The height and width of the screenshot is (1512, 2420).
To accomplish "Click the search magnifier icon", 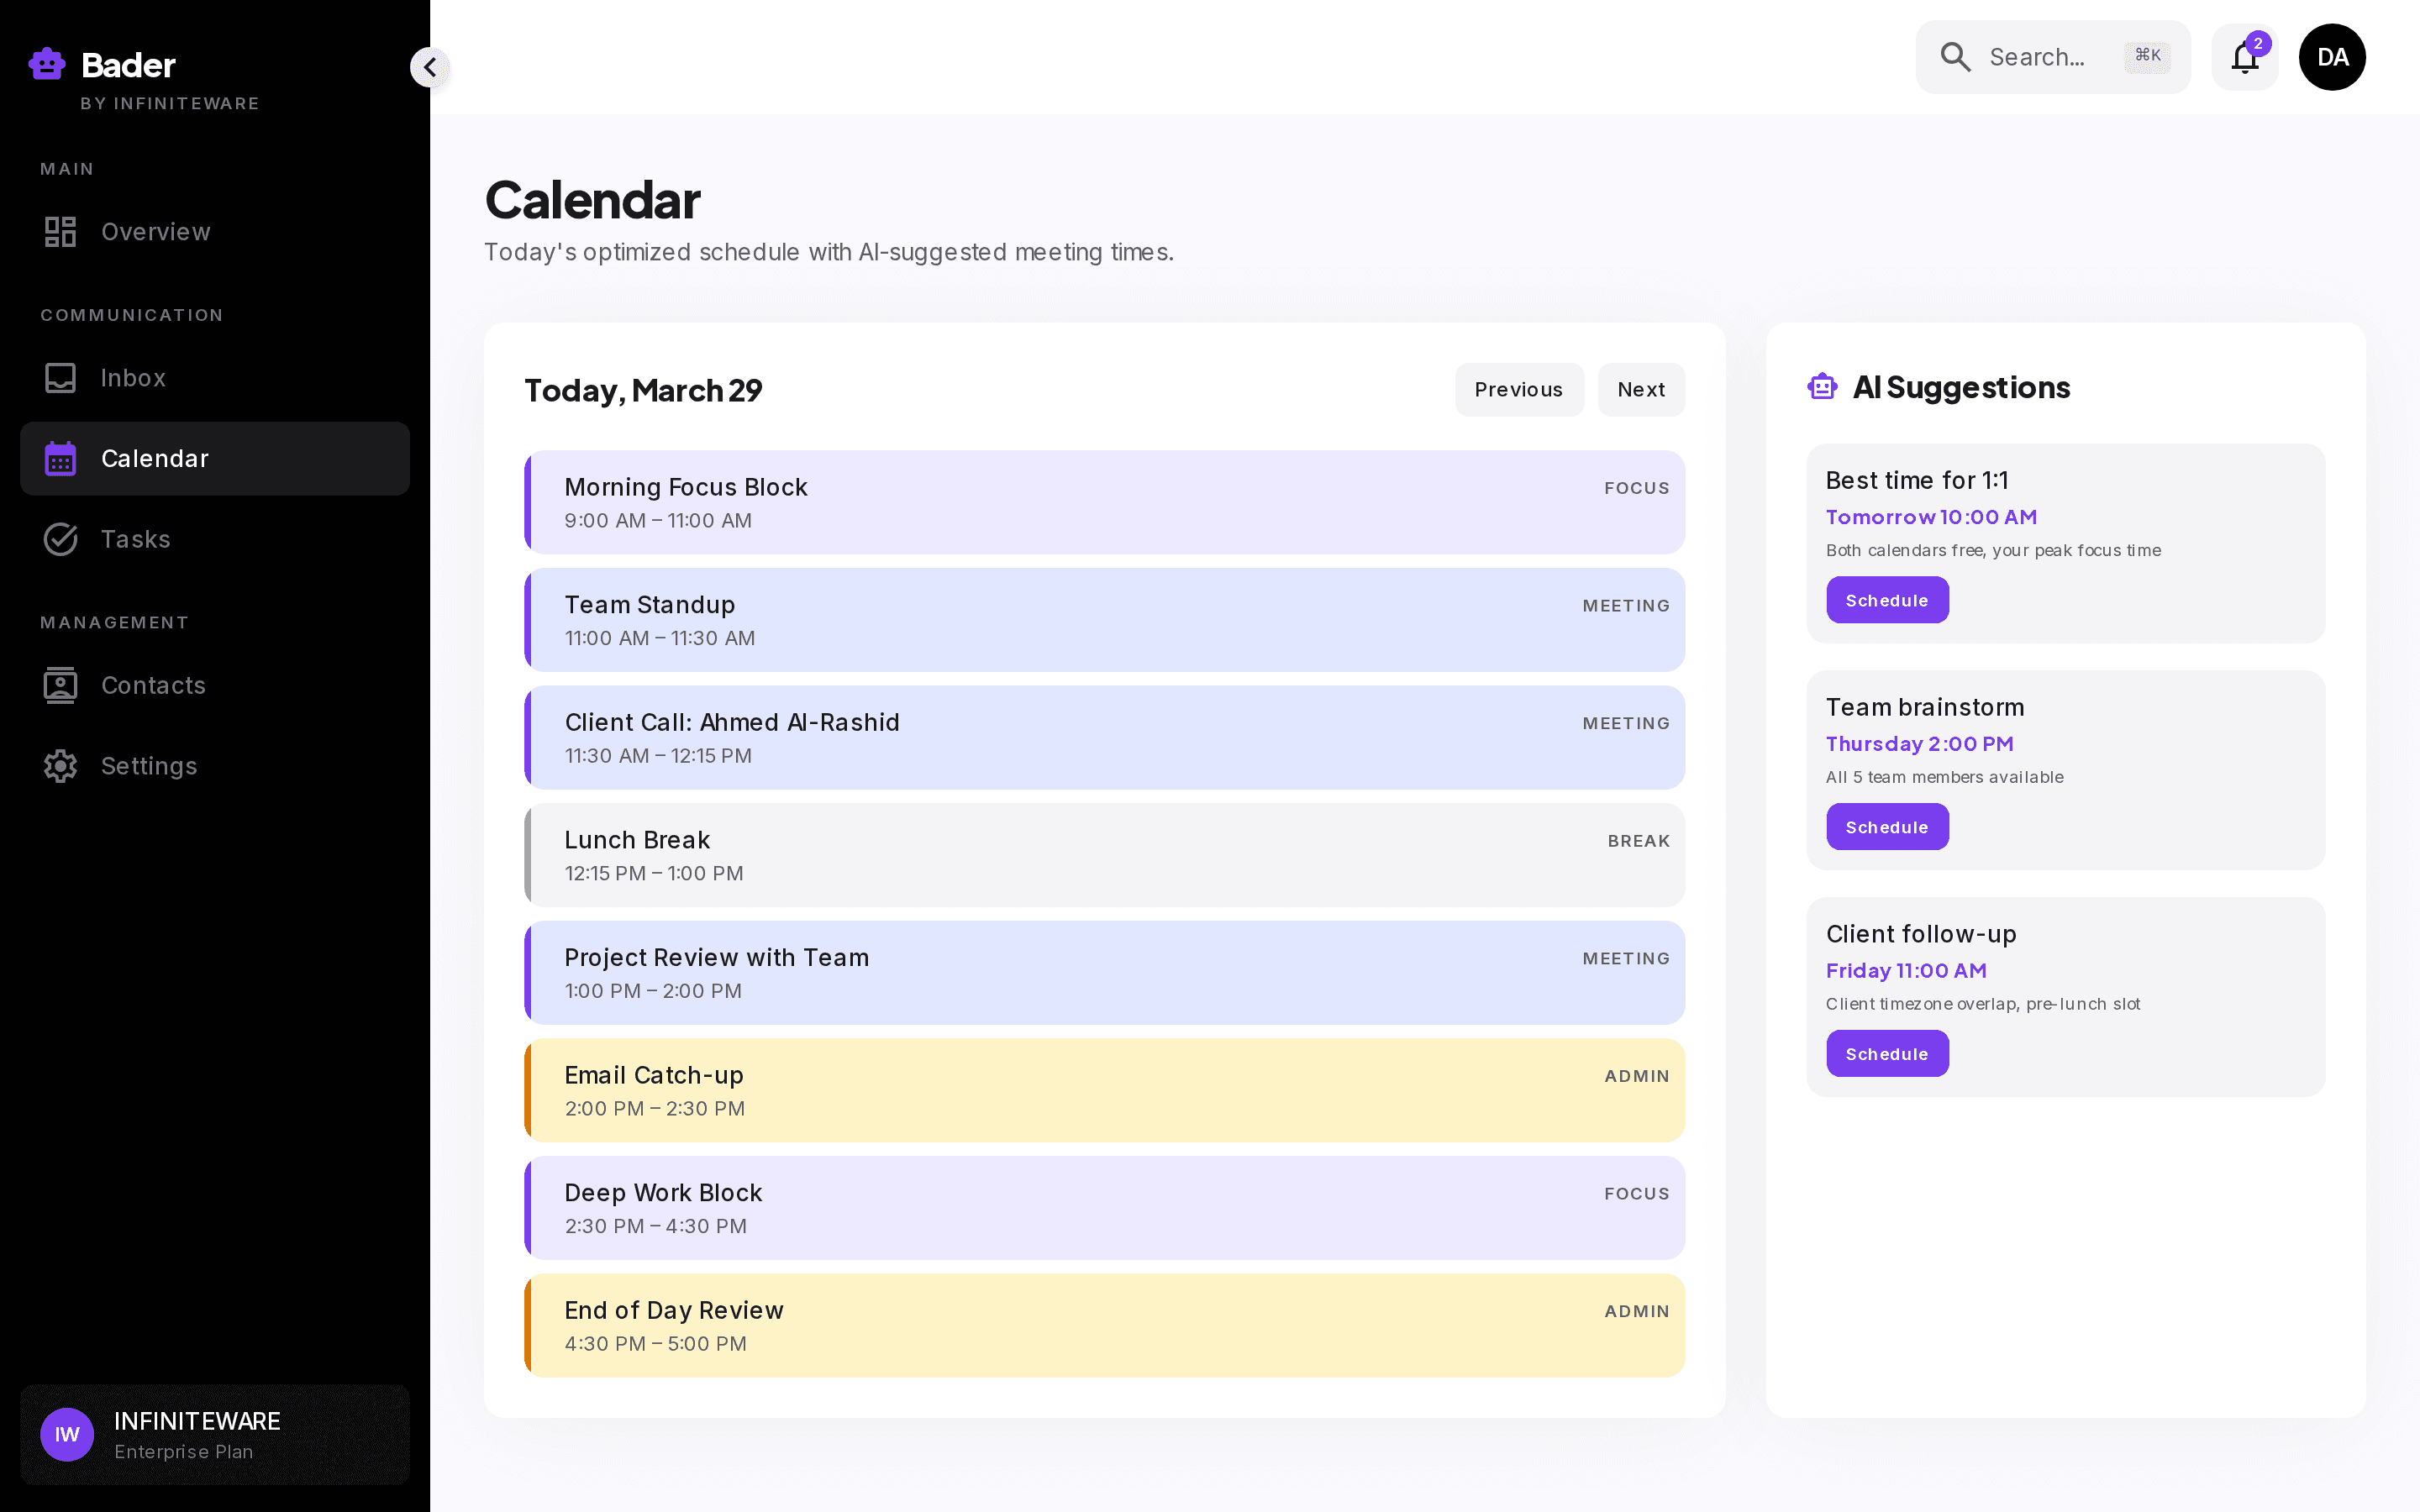I will 1955,57.
